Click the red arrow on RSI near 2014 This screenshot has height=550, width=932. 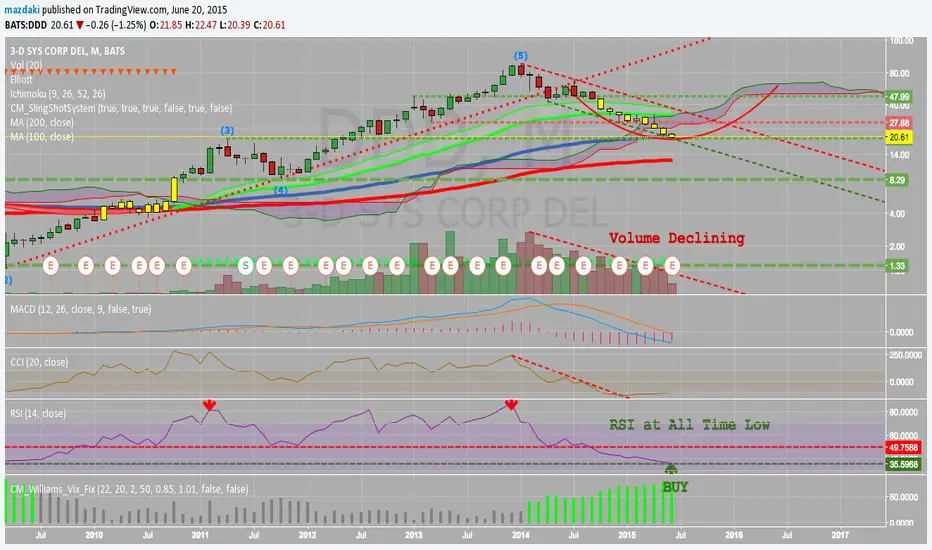pos(511,405)
